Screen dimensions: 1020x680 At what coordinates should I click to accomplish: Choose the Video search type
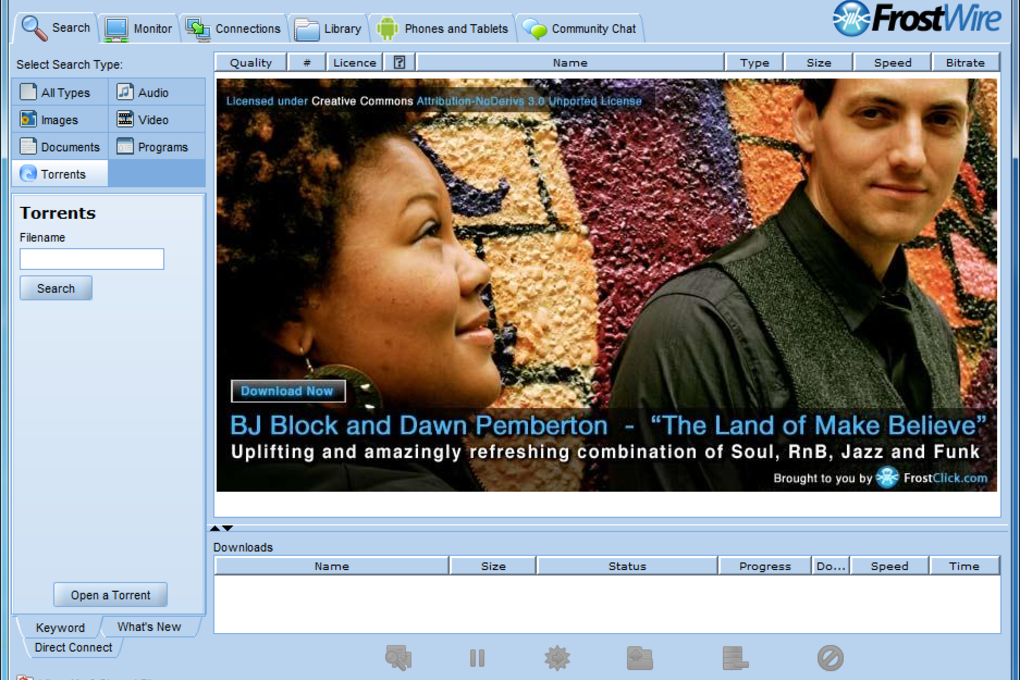(157, 120)
